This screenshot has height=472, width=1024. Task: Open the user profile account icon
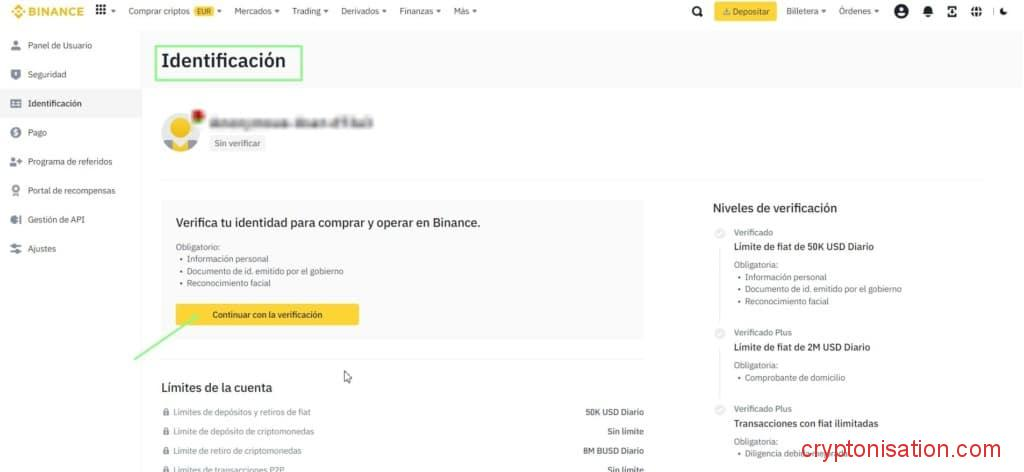[901, 12]
